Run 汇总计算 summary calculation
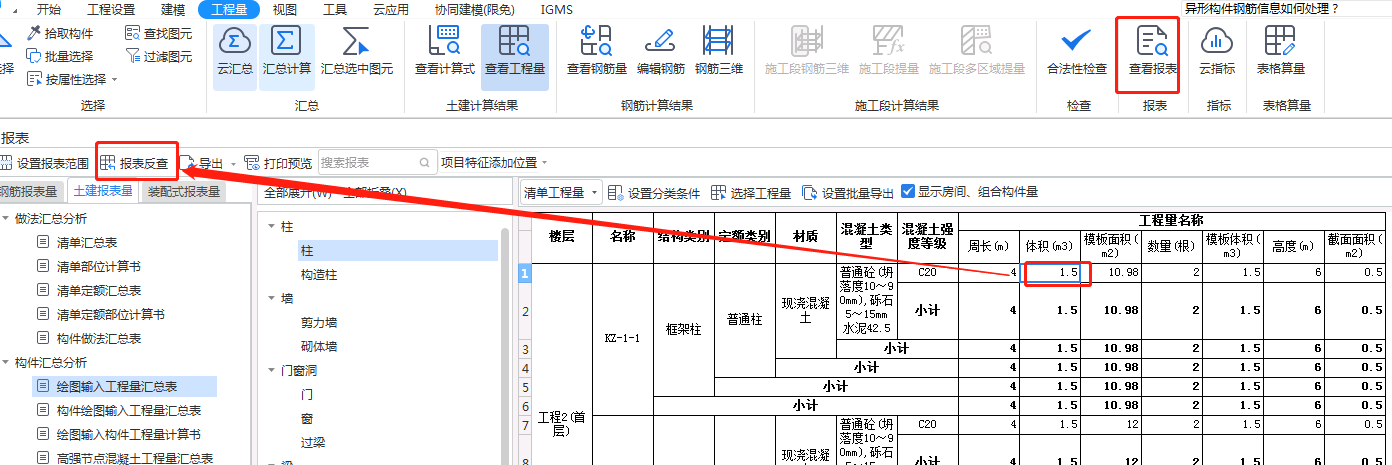 [286, 51]
